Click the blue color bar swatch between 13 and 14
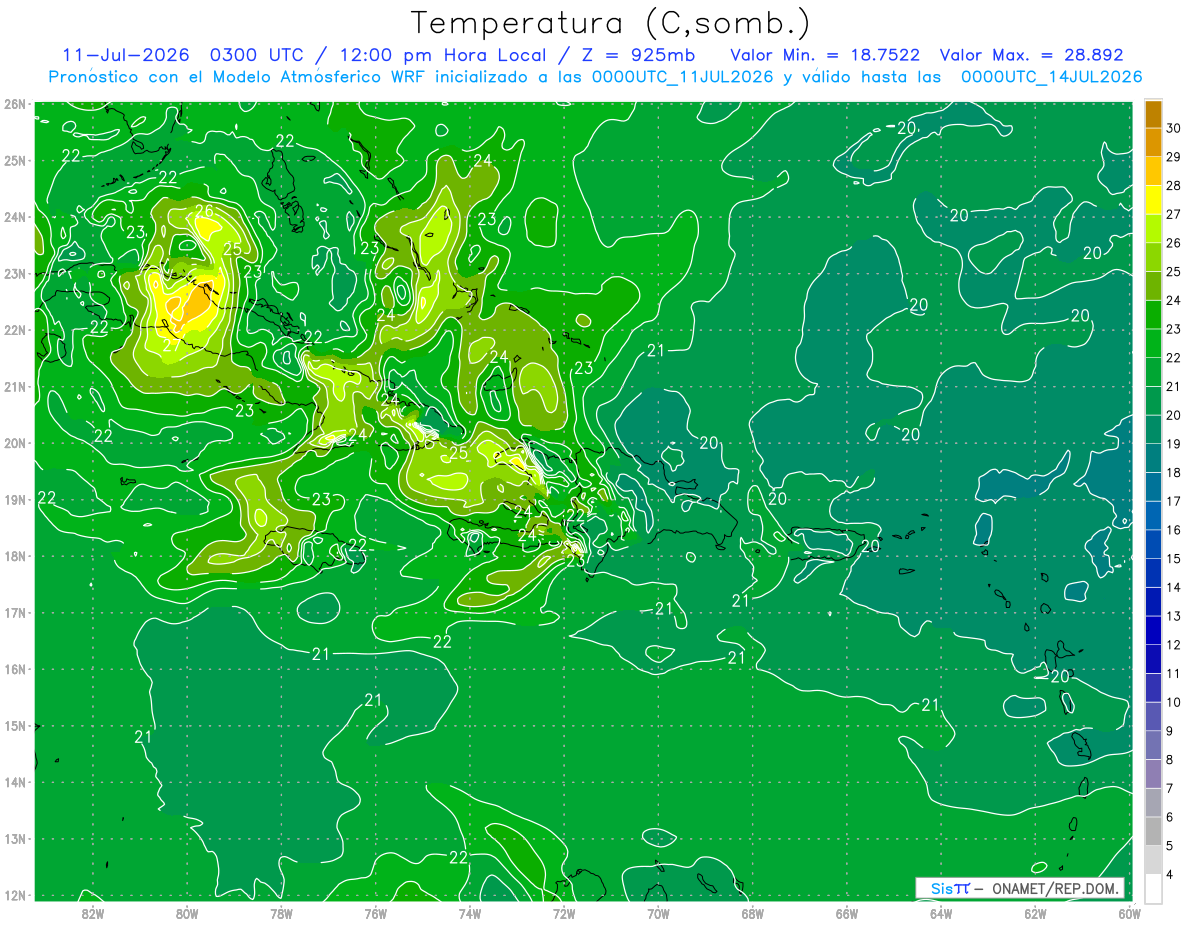The width and height of the screenshot is (1200, 927). point(1153,601)
